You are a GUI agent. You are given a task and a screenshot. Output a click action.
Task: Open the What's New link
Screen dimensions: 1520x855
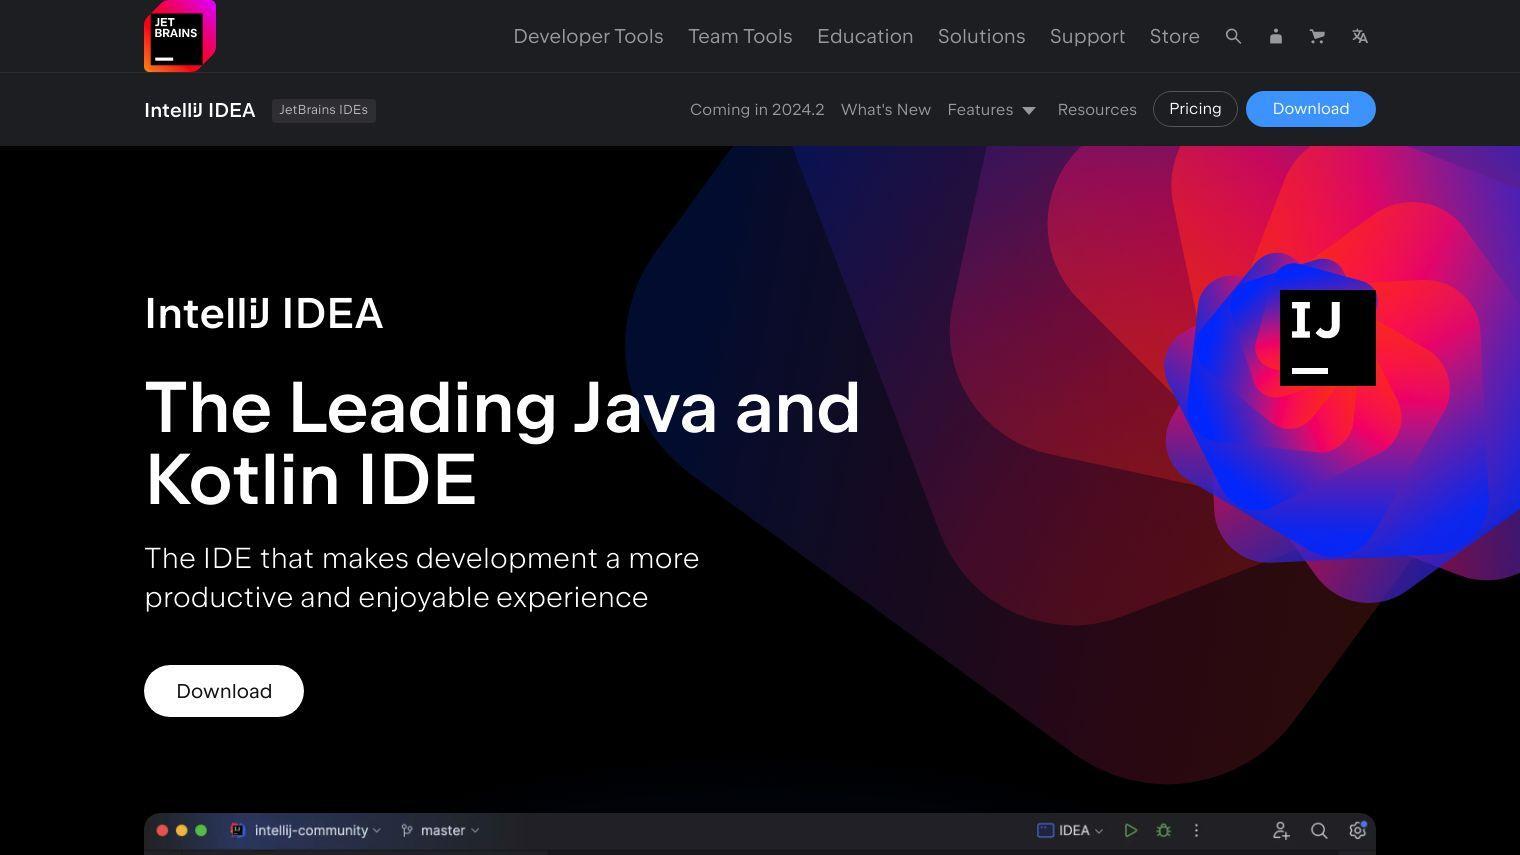(x=886, y=110)
